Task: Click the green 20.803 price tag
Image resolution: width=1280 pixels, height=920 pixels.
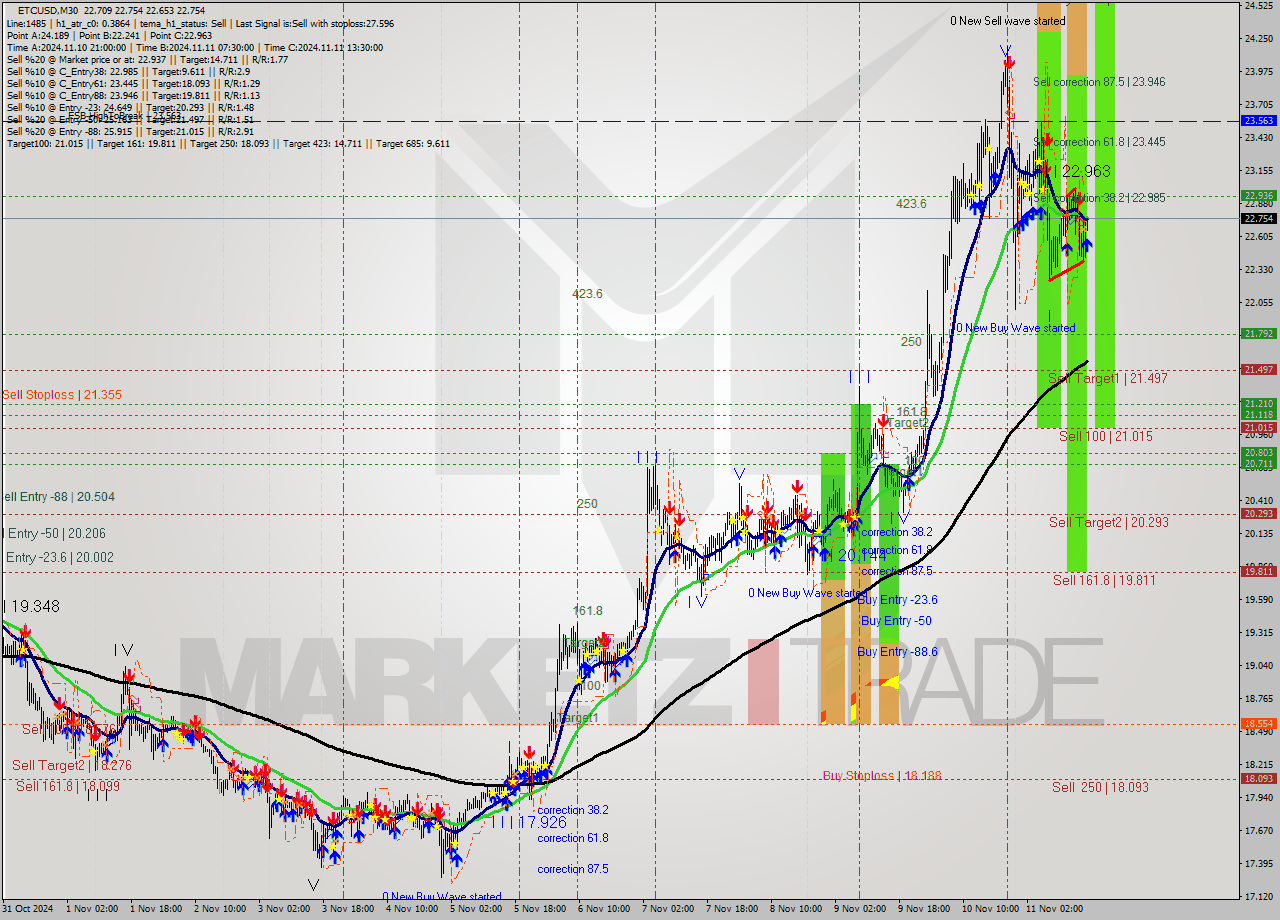Action: (1258, 453)
